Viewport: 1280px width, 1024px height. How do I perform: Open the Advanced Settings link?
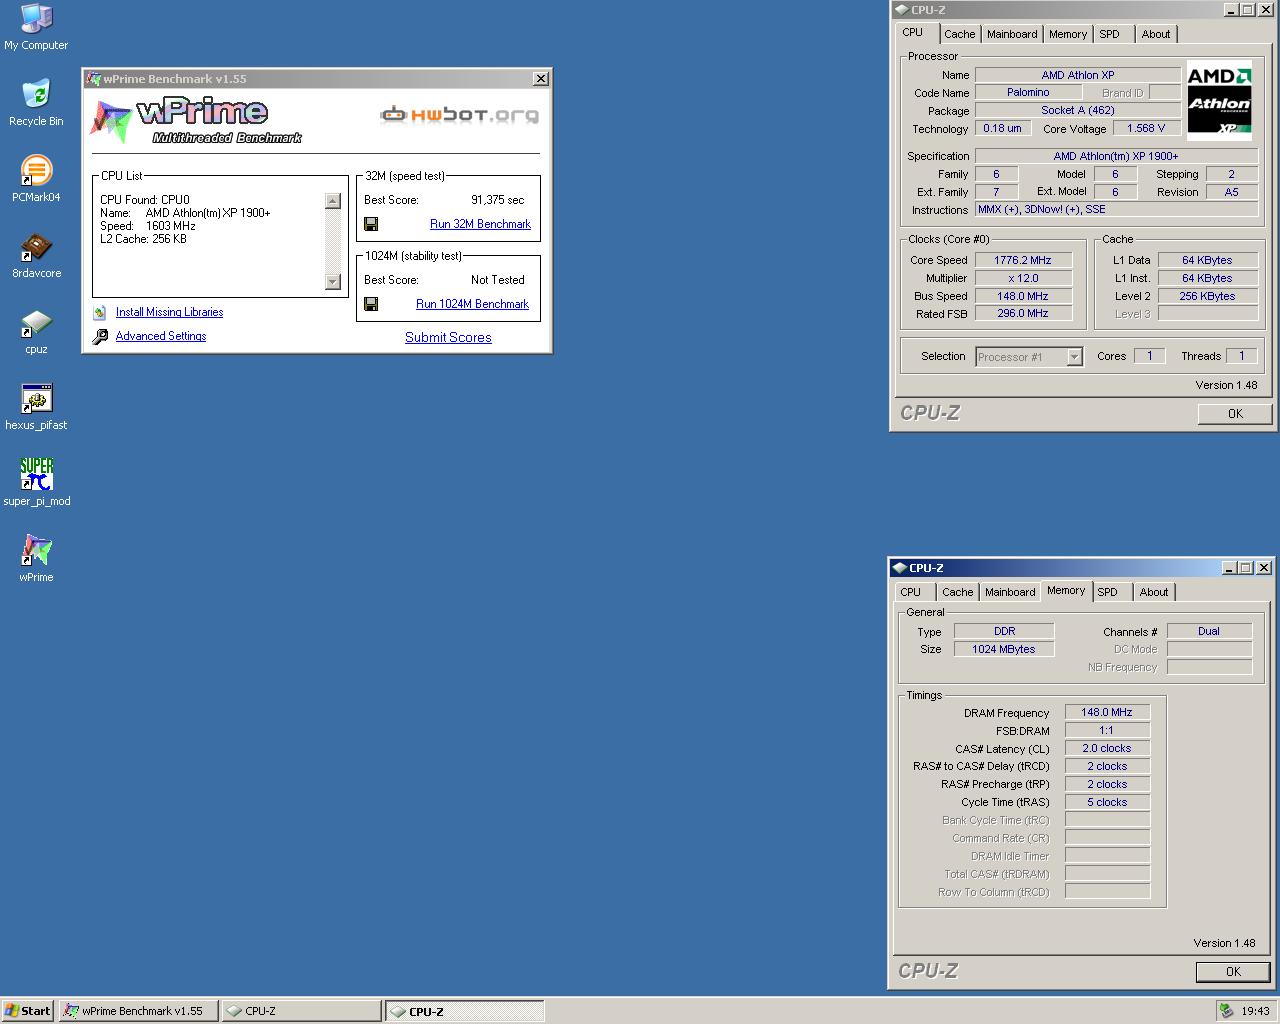pos(161,336)
